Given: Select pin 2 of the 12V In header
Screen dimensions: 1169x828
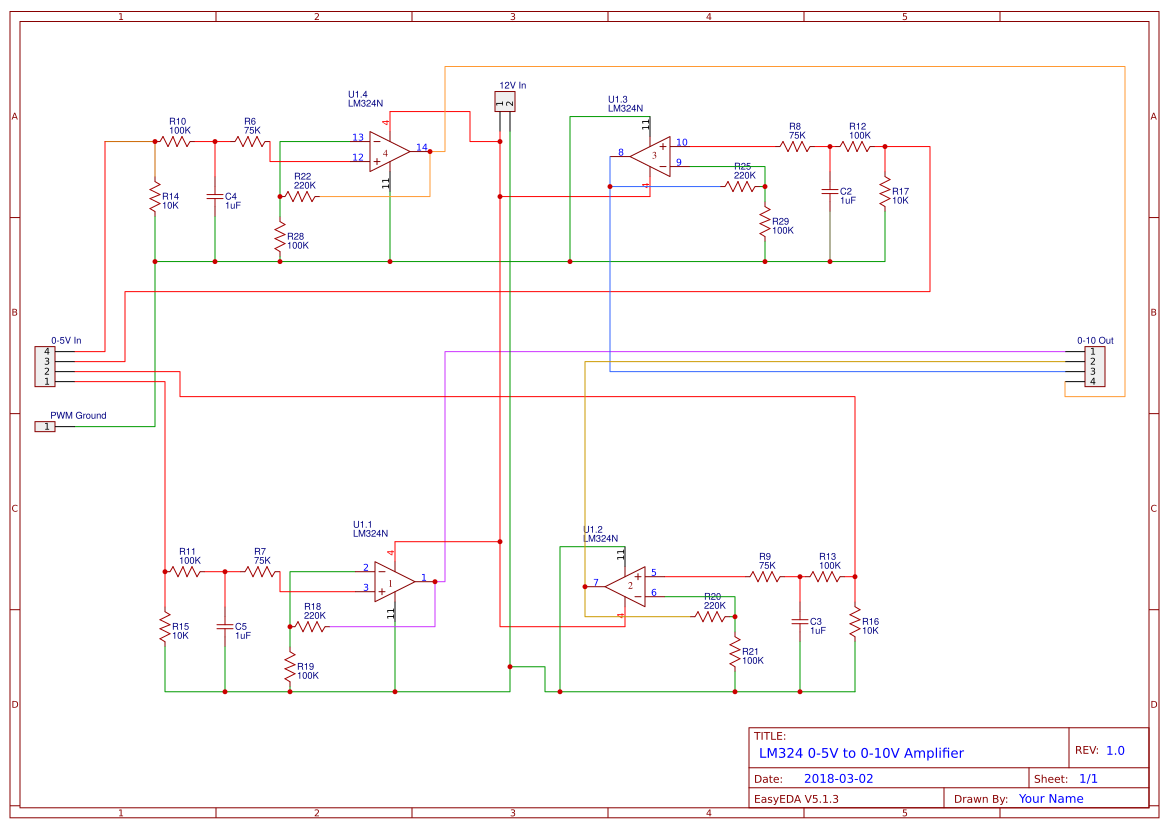Looking at the screenshot, I should (510, 103).
